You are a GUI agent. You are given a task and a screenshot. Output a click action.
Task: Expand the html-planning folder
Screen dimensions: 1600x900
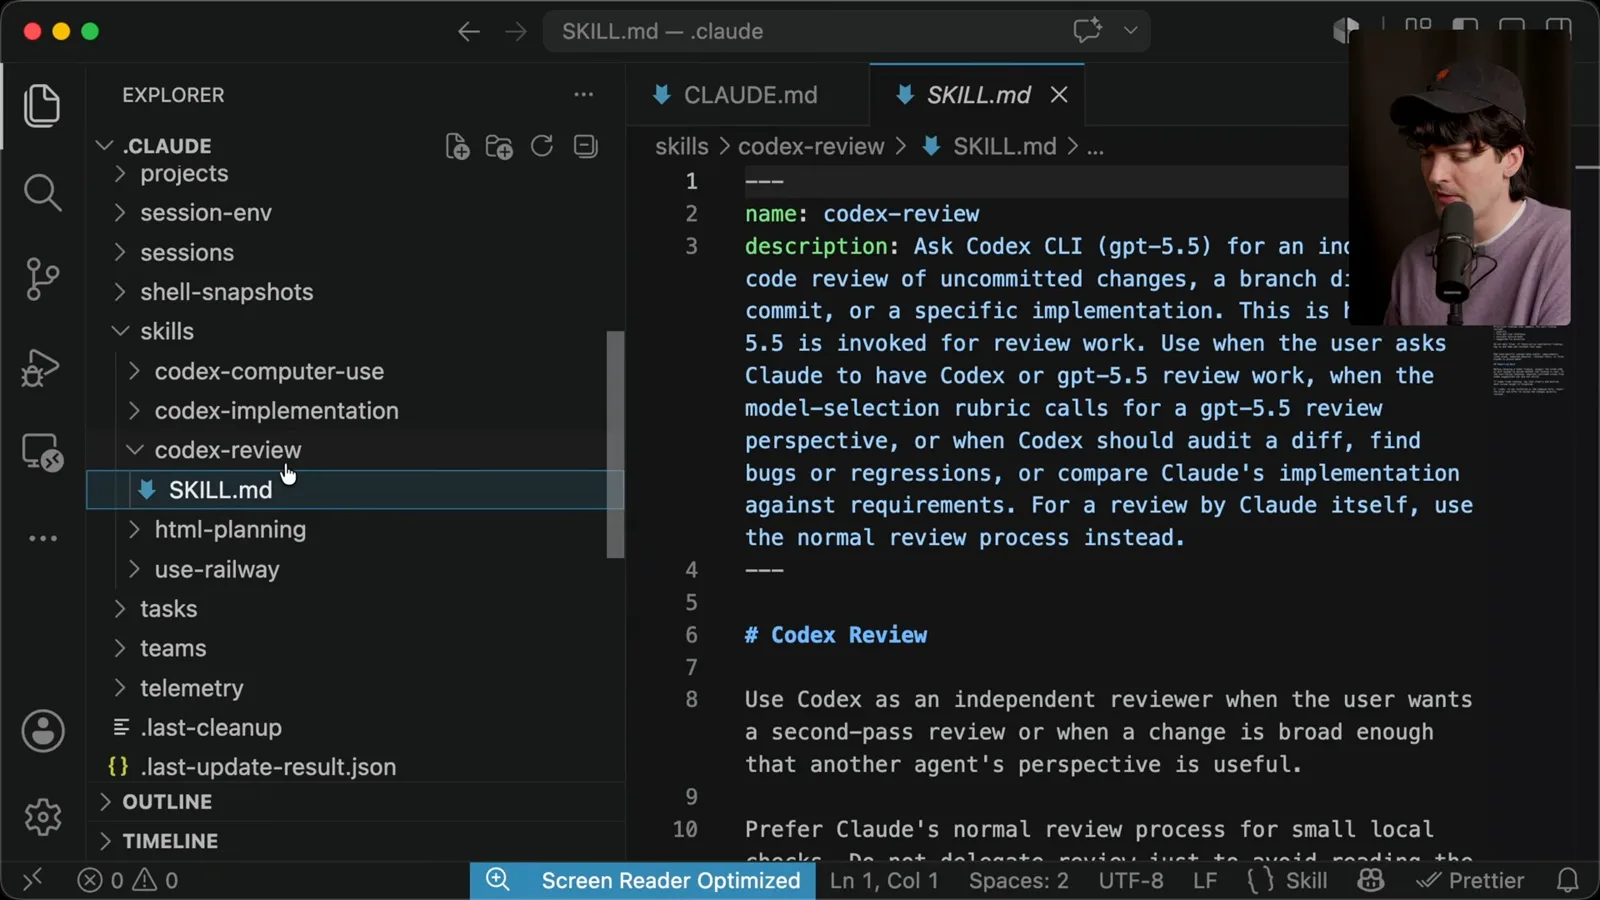(x=134, y=529)
